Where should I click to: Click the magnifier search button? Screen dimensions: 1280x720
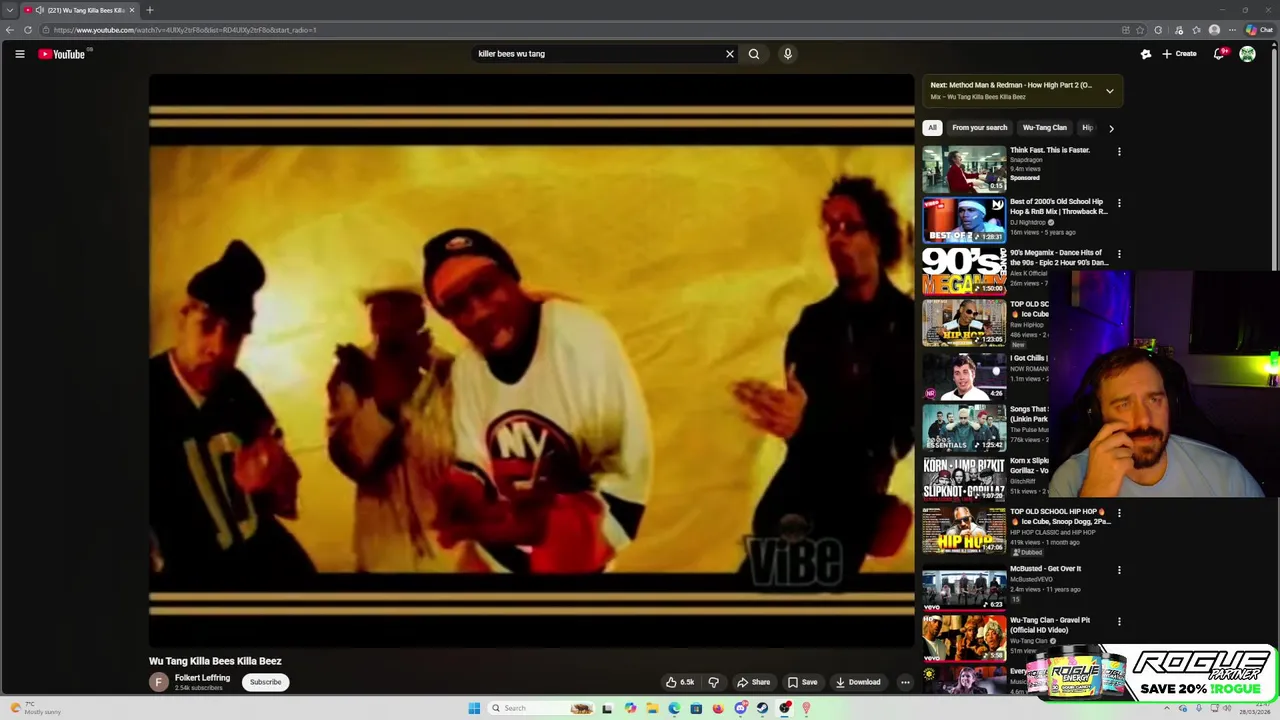[x=754, y=54]
